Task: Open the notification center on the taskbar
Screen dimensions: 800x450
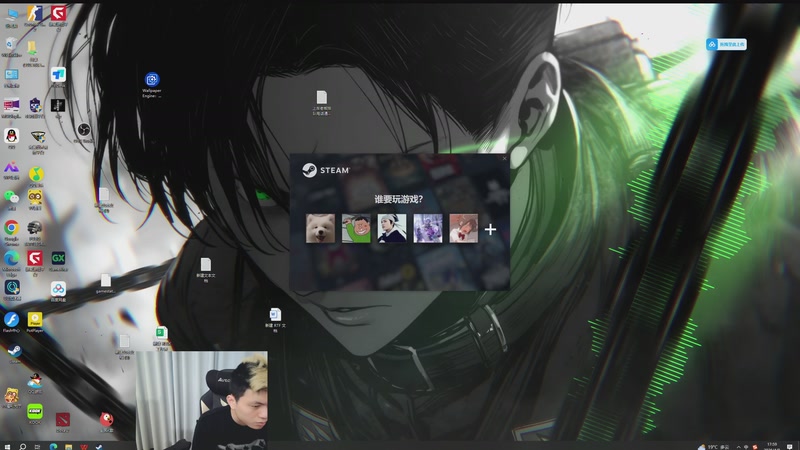Action: coord(790,446)
